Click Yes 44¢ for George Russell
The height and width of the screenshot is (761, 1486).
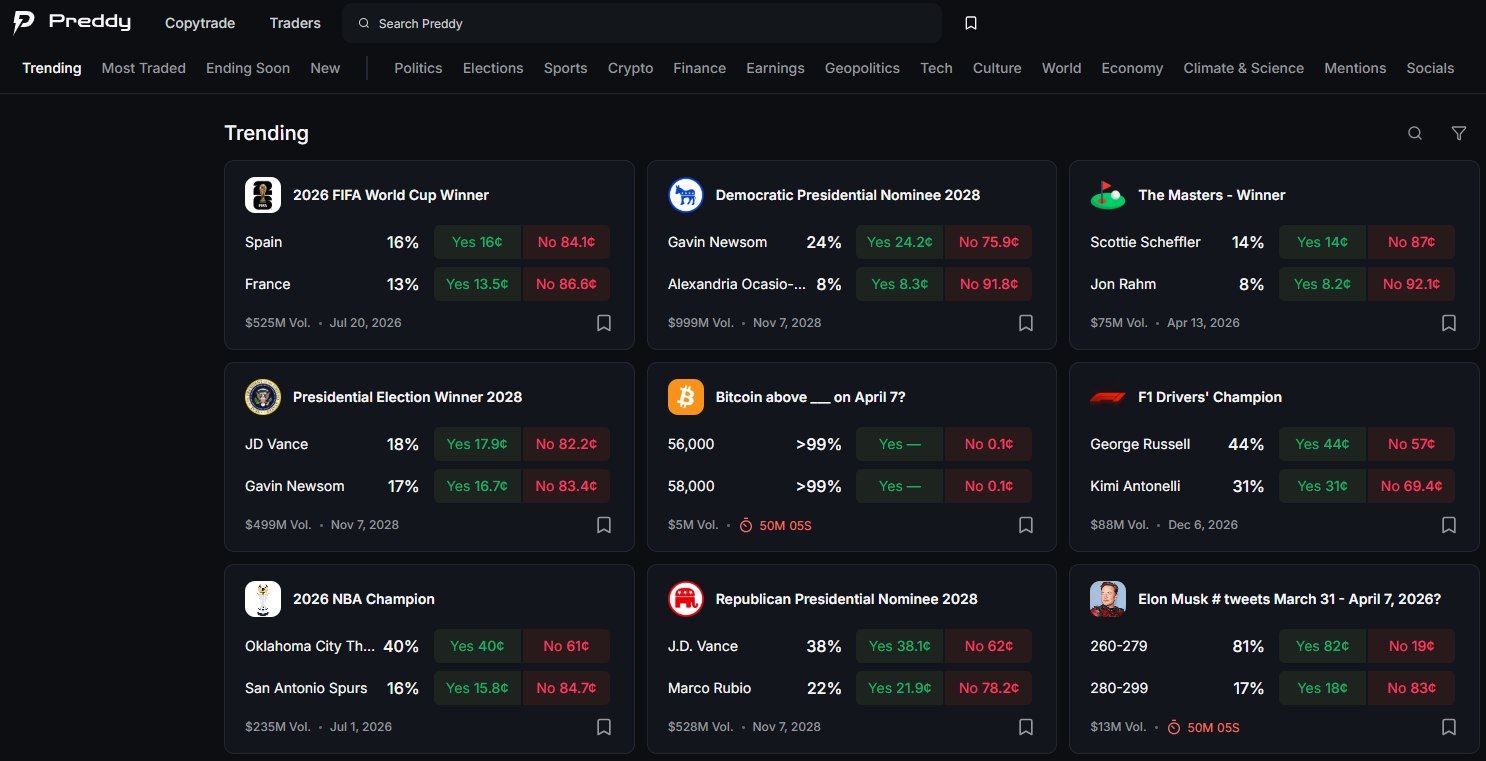click(1322, 444)
